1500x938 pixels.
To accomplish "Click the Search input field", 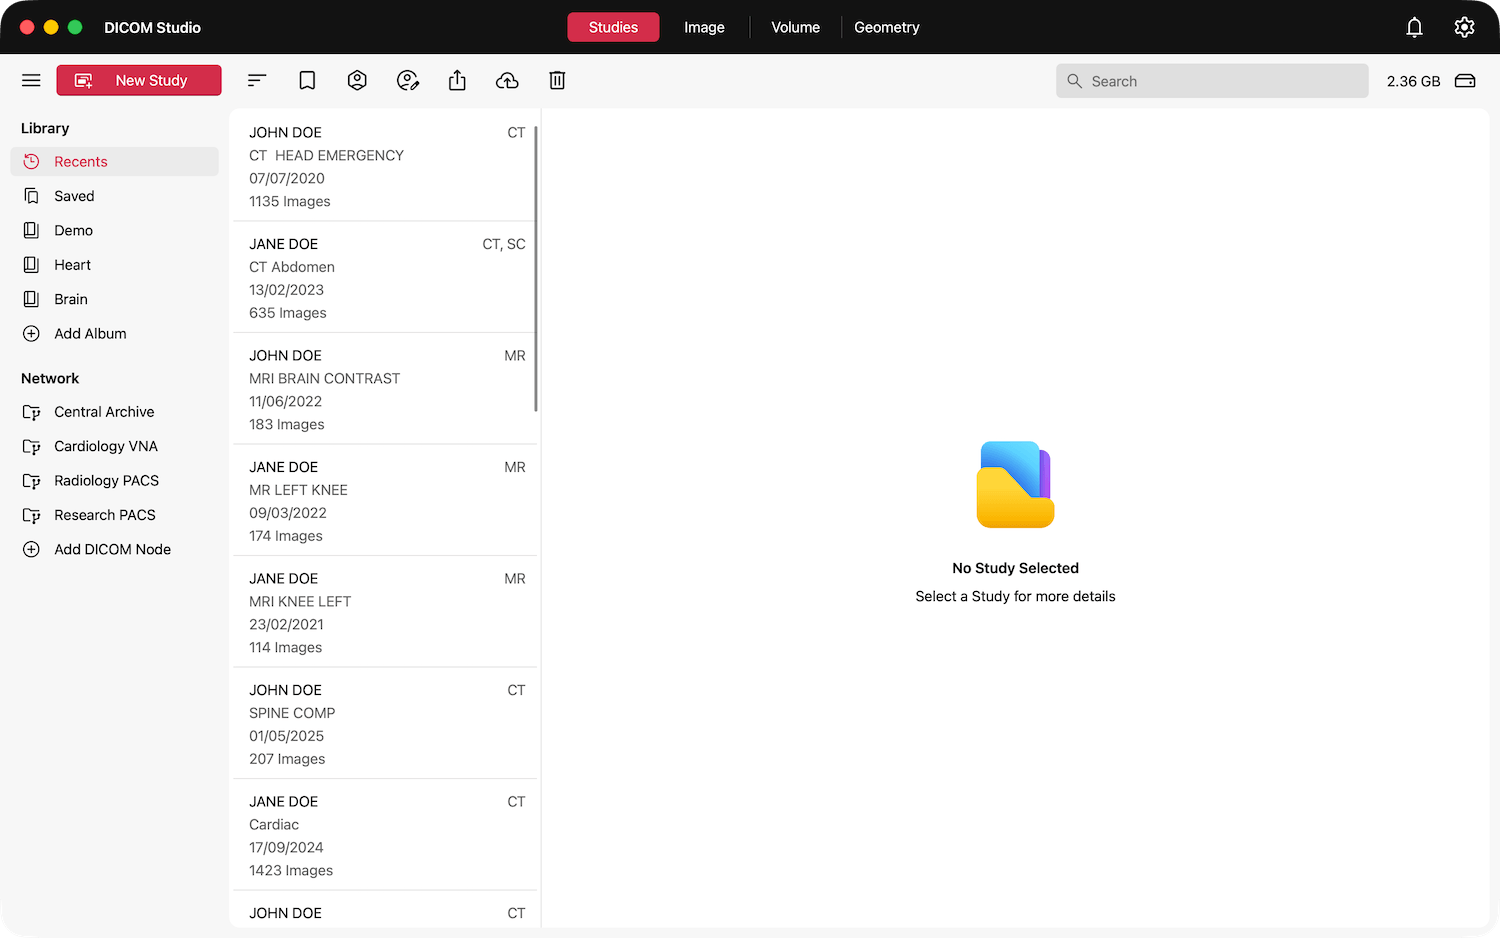I will coord(1212,81).
